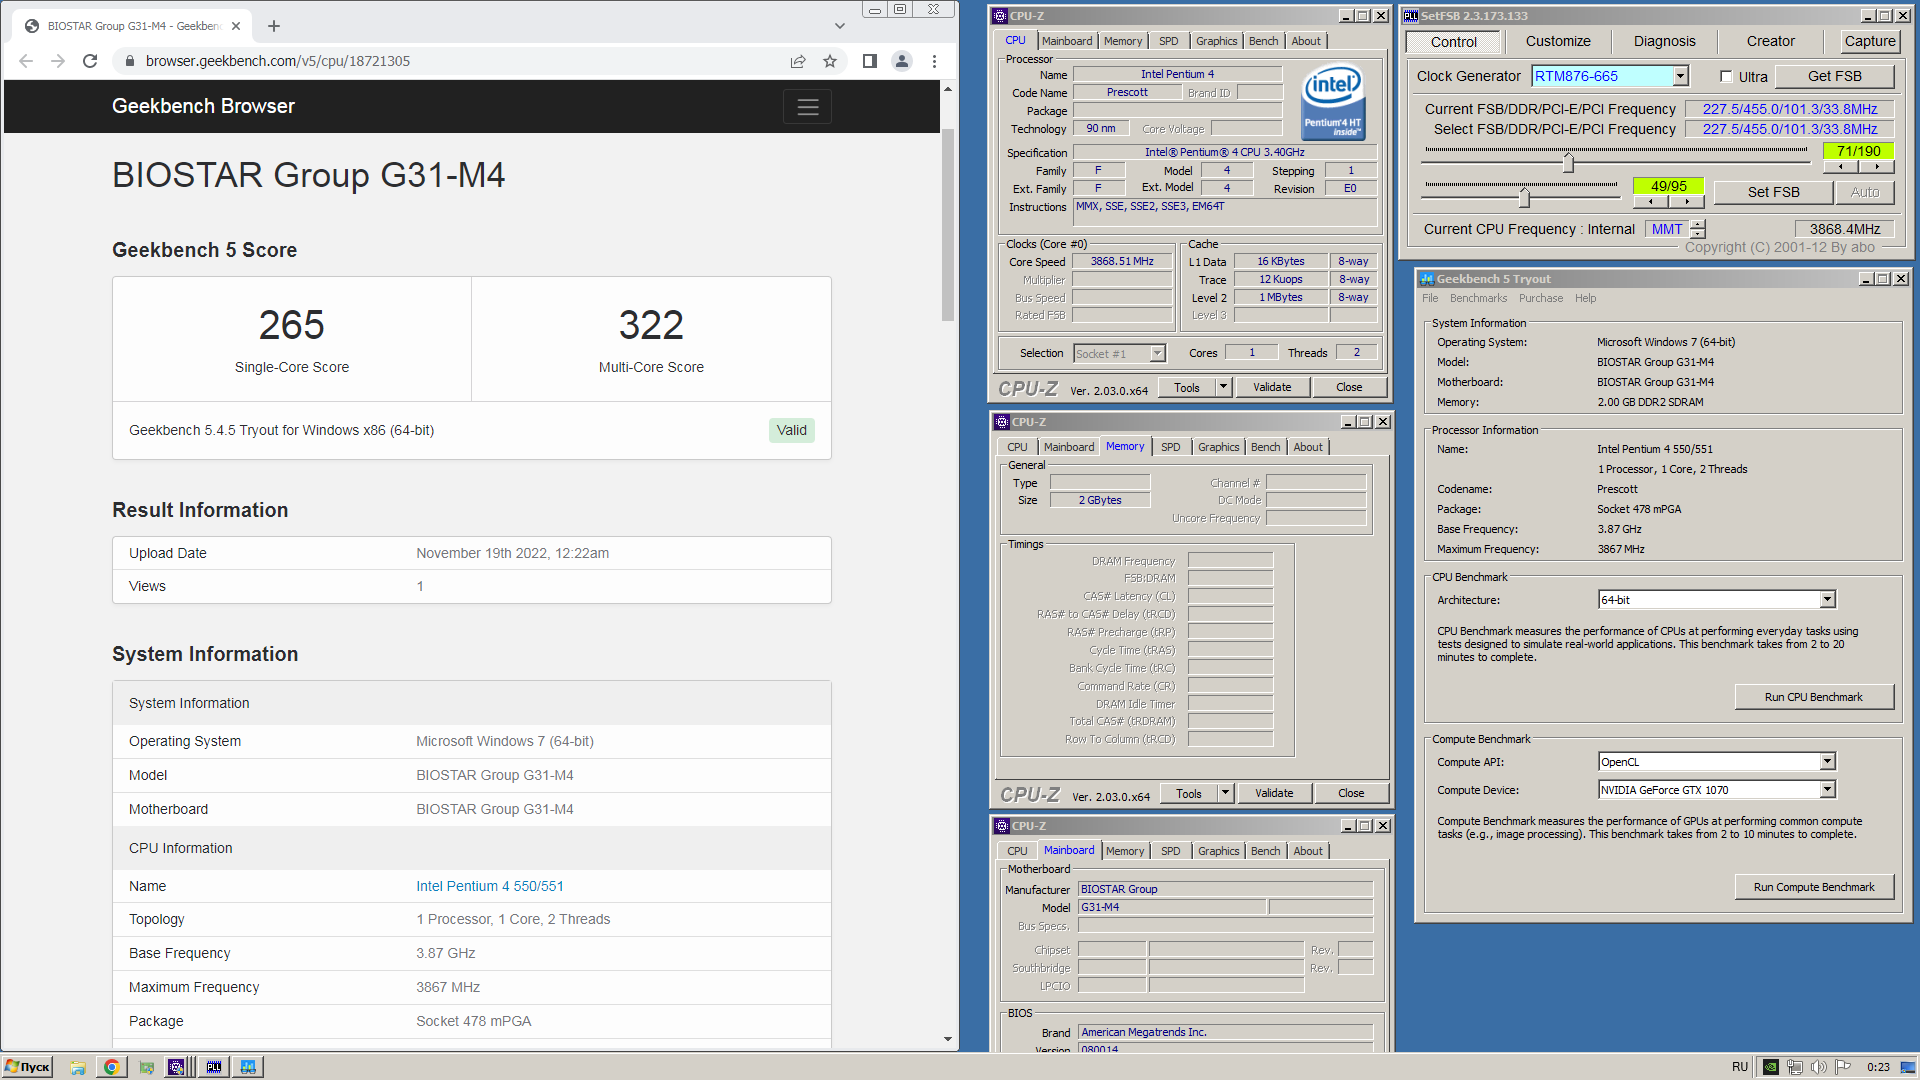Open Clock Generator RTM876-665 dropdown
The width and height of the screenshot is (1920, 1080).
1681,76
